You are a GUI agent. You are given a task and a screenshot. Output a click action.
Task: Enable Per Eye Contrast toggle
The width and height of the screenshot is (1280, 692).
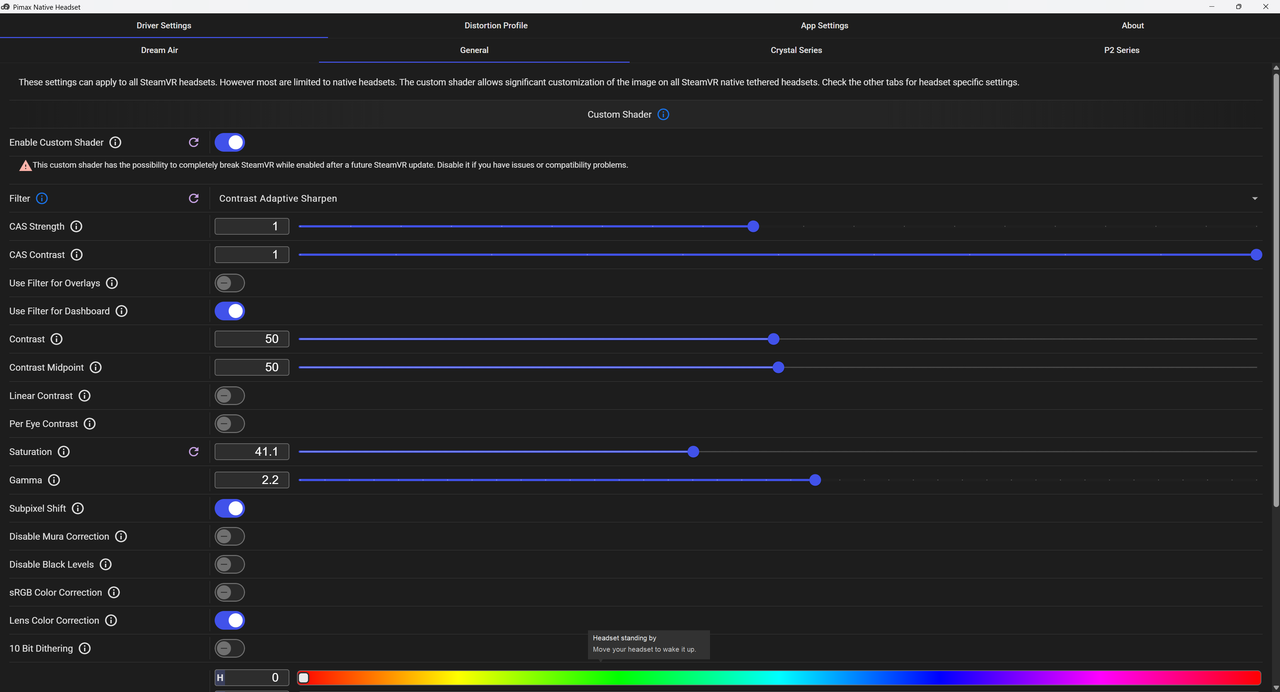[230, 424]
